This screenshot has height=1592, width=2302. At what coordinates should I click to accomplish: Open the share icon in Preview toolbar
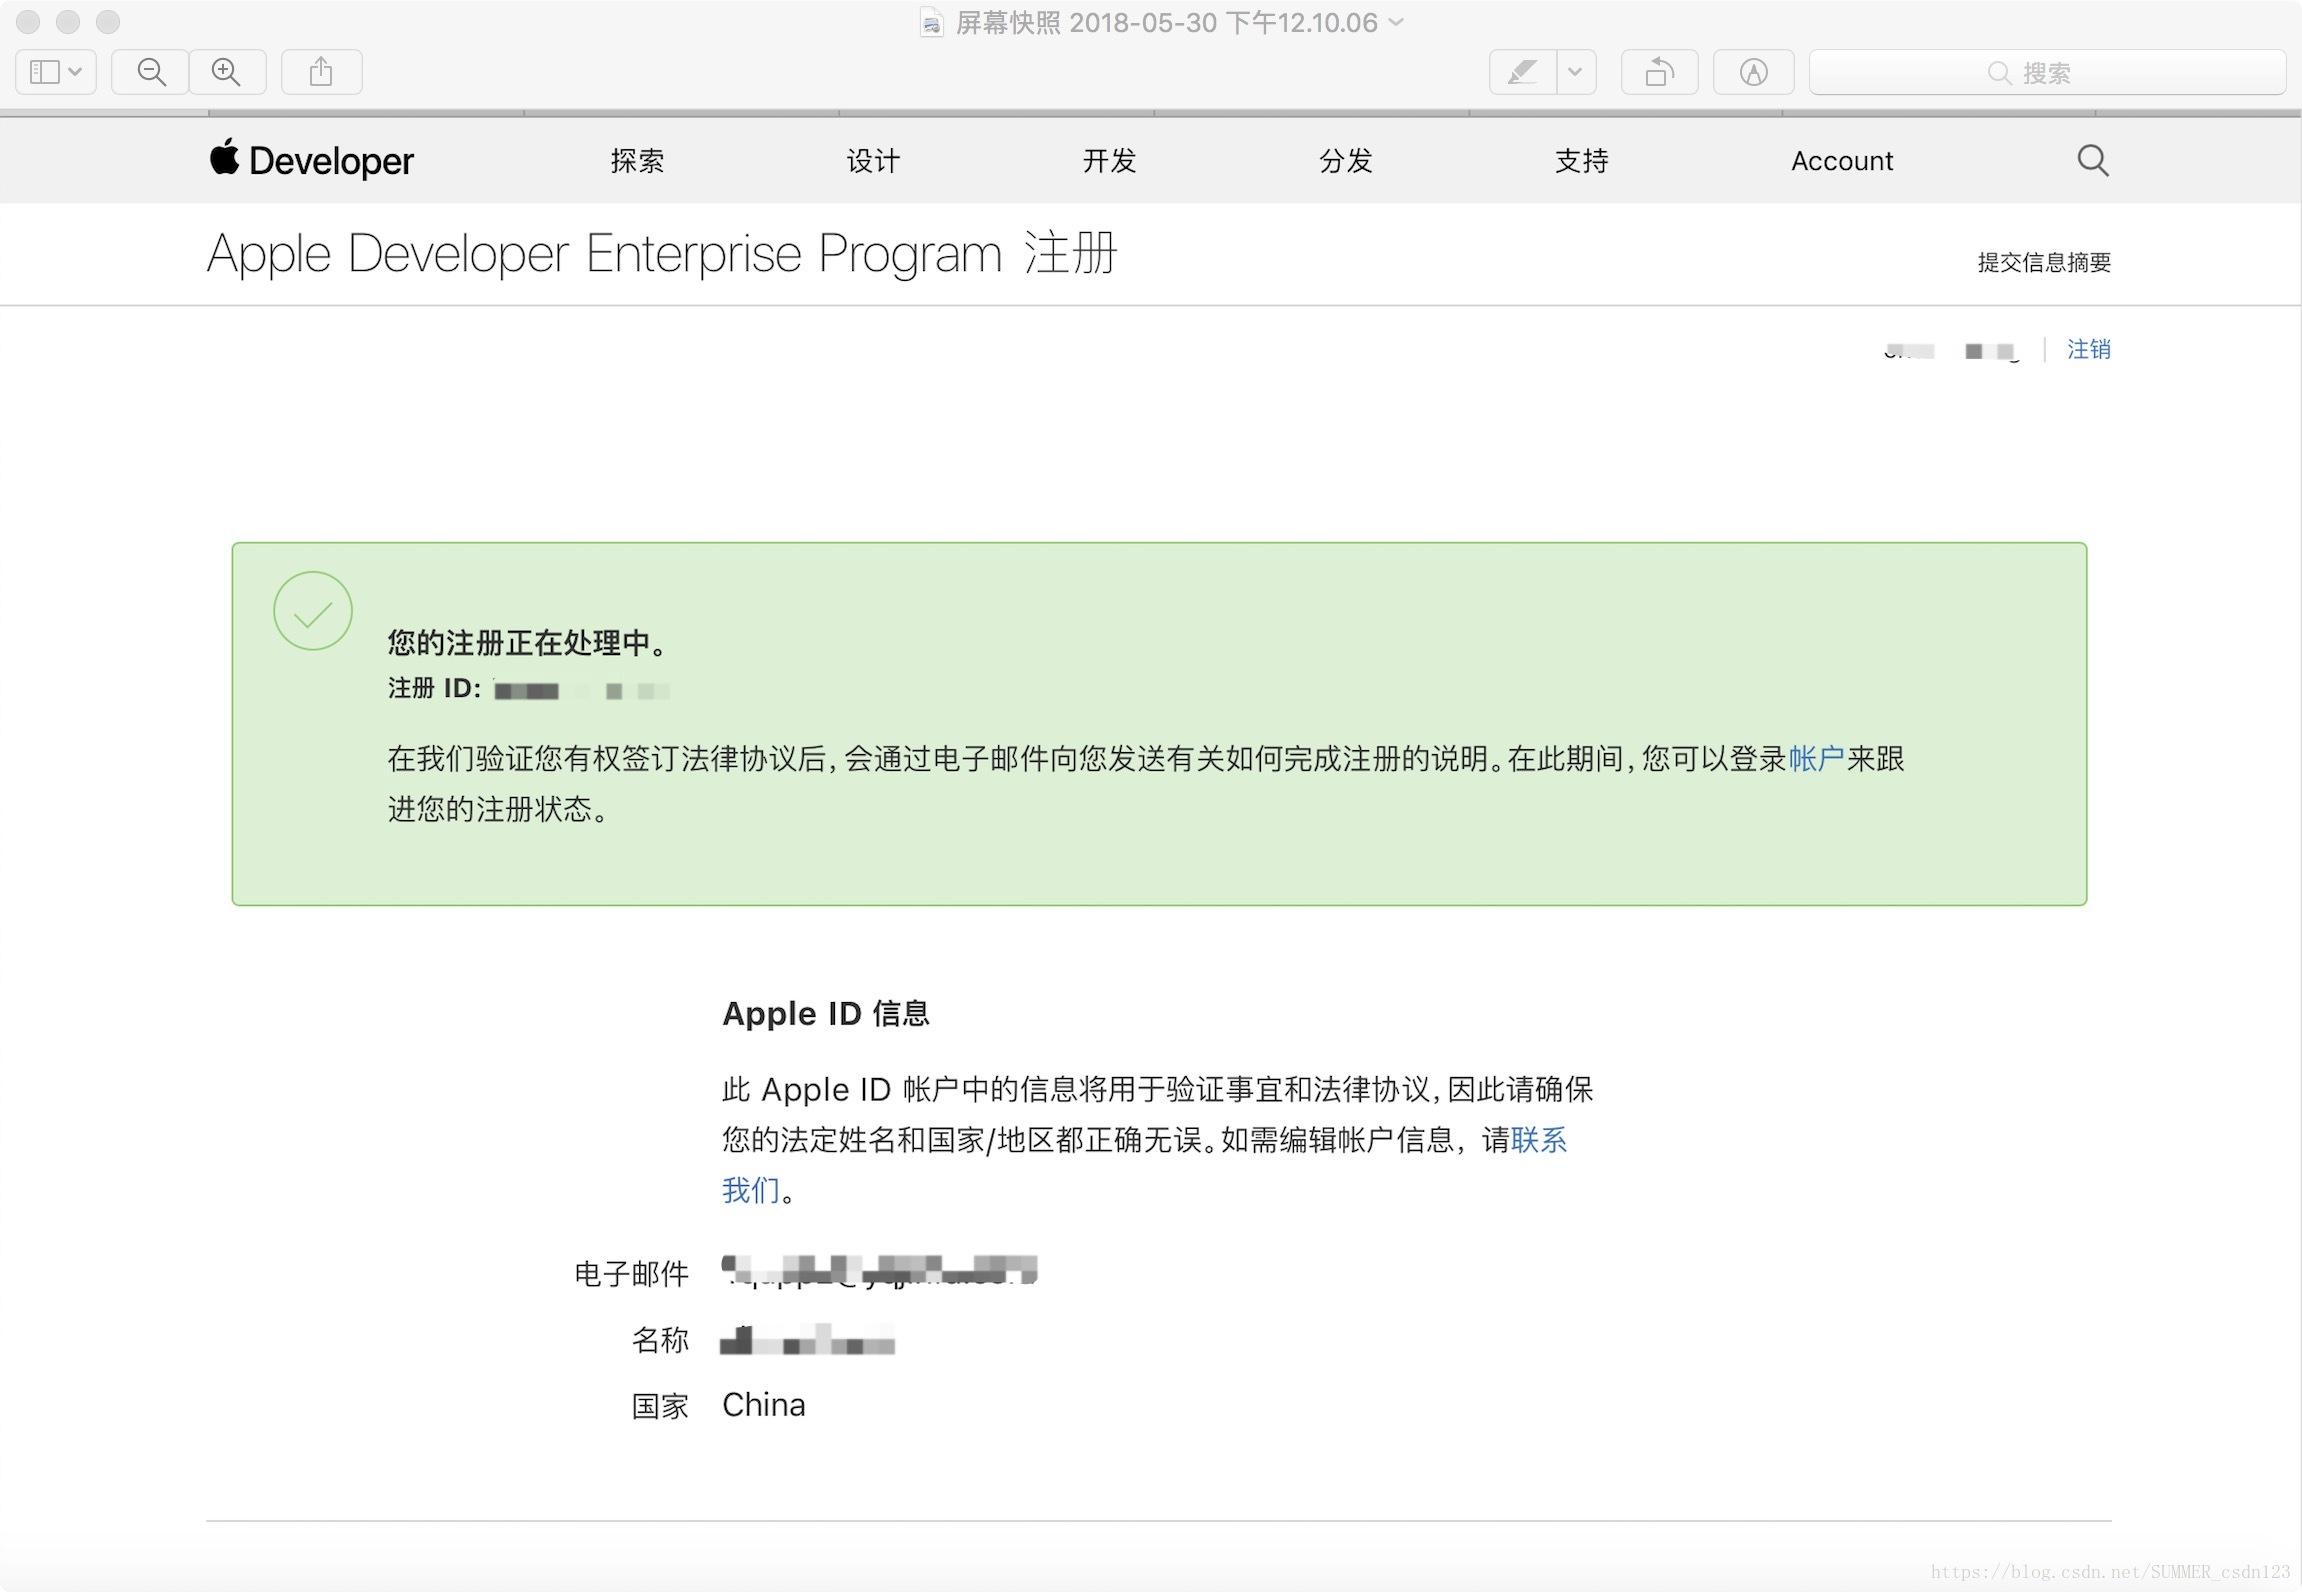click(x=321, y=72)
